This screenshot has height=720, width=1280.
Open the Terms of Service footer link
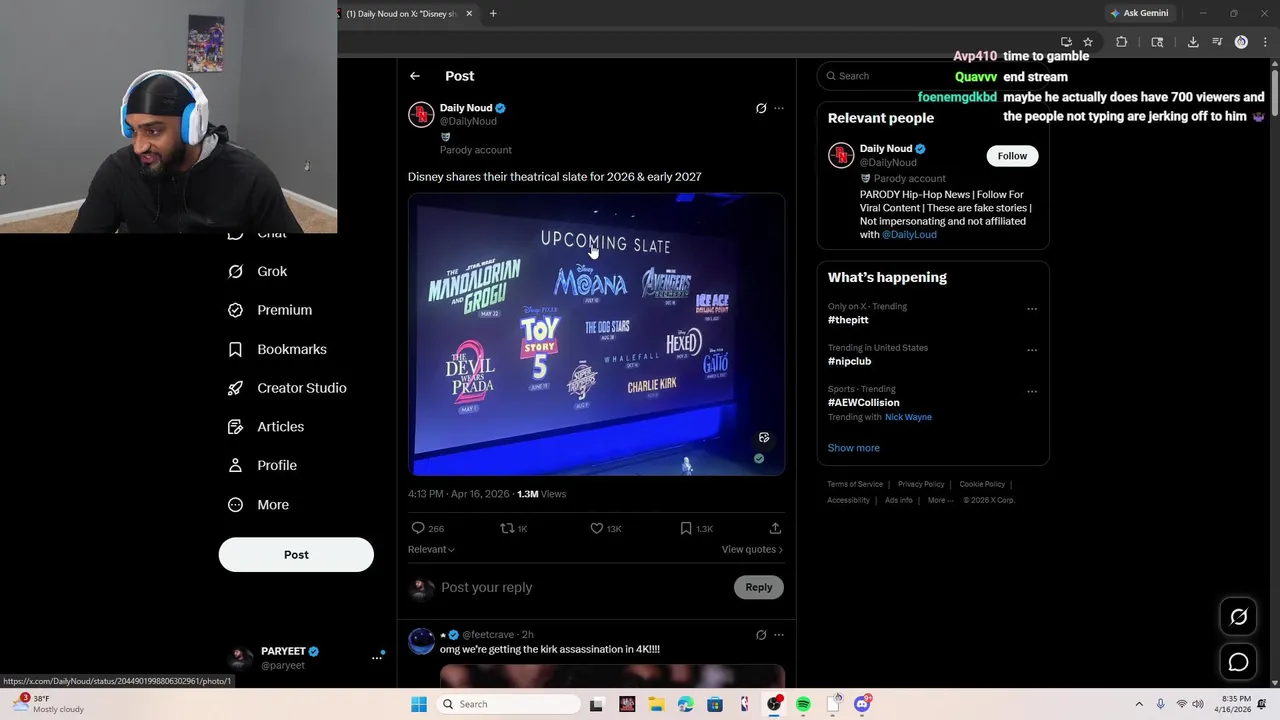pyautogui.click(x=855, y=484)
